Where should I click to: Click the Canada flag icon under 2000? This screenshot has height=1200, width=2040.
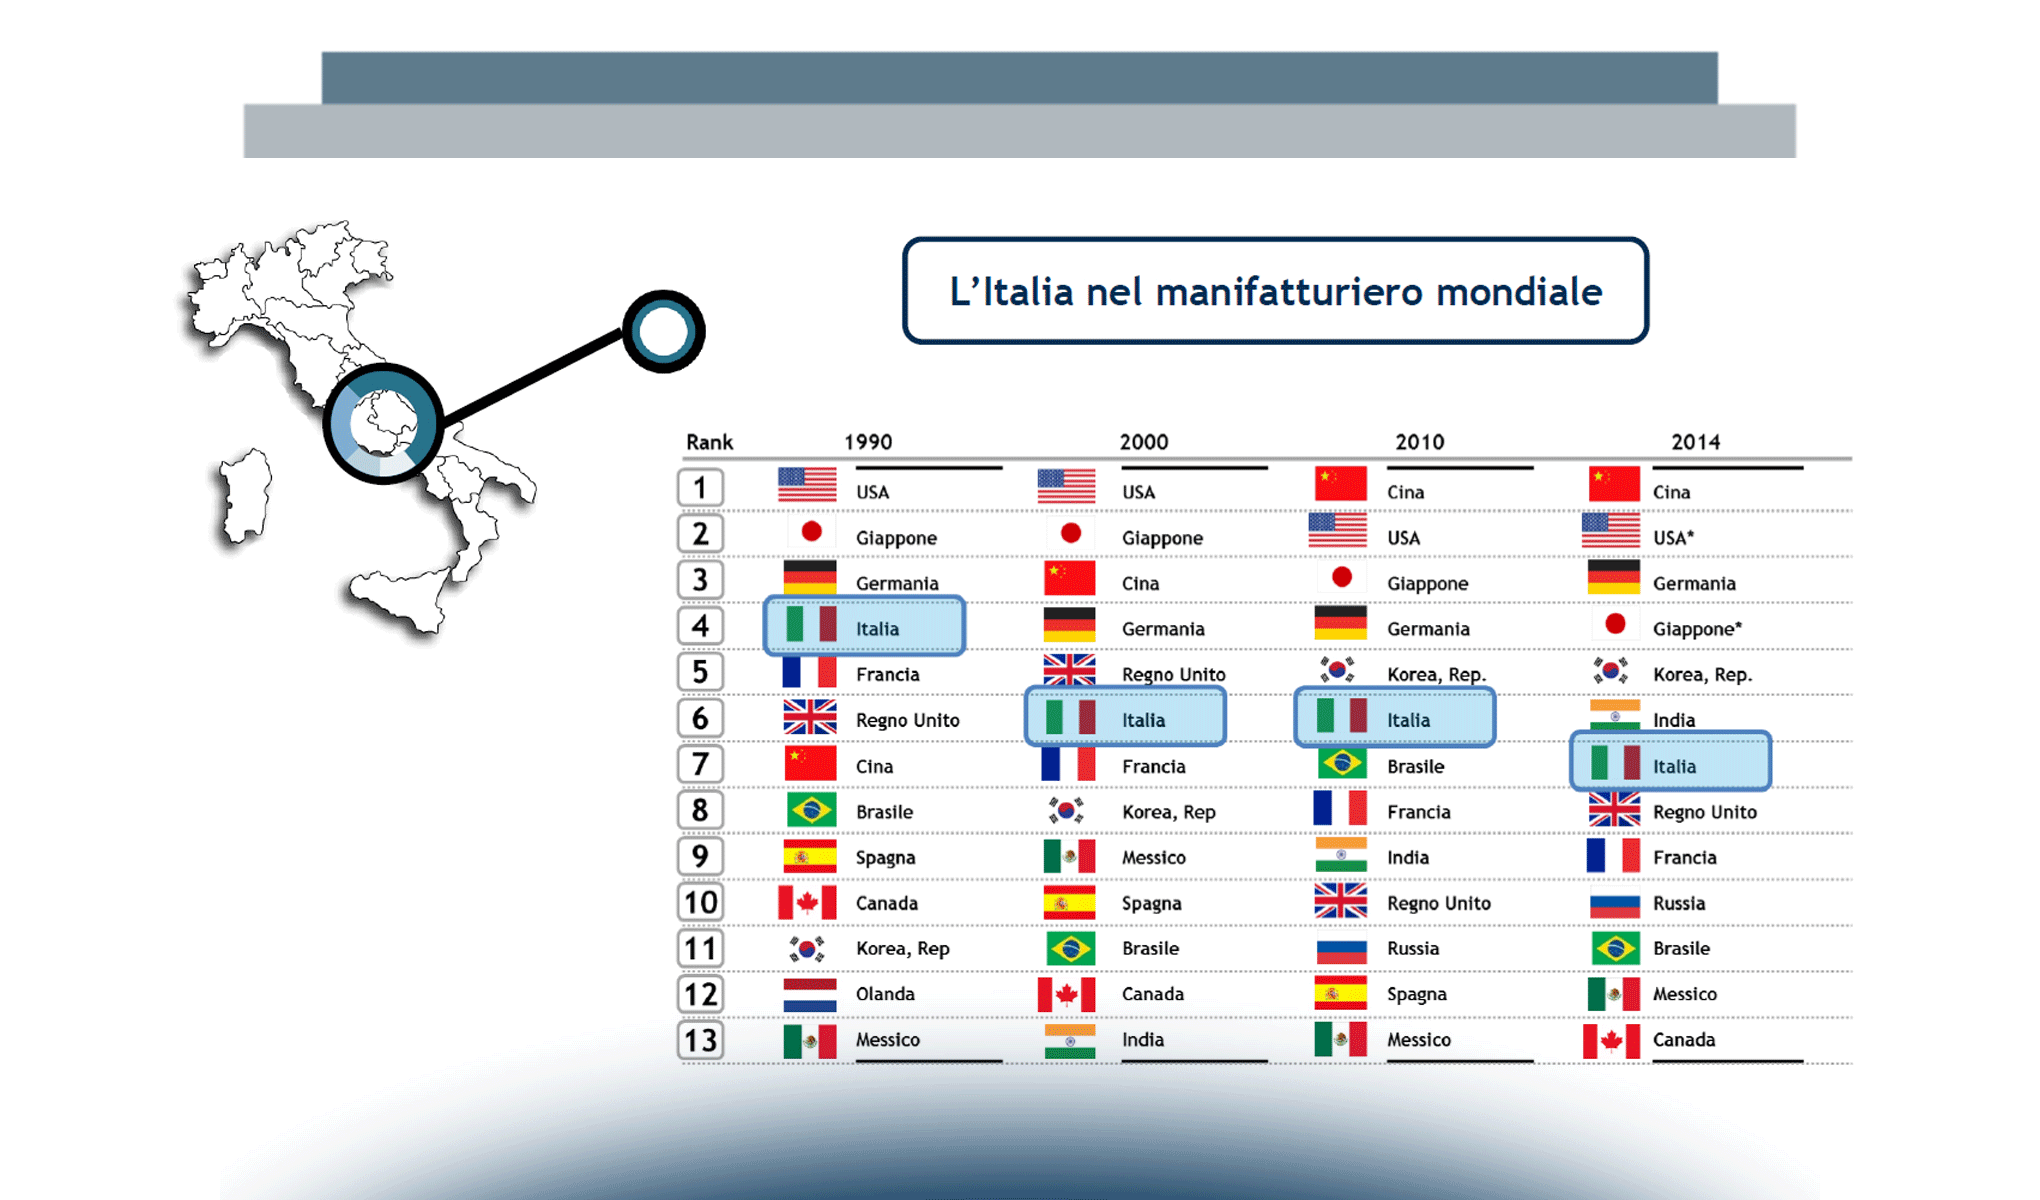click(x=1068, y=994)
